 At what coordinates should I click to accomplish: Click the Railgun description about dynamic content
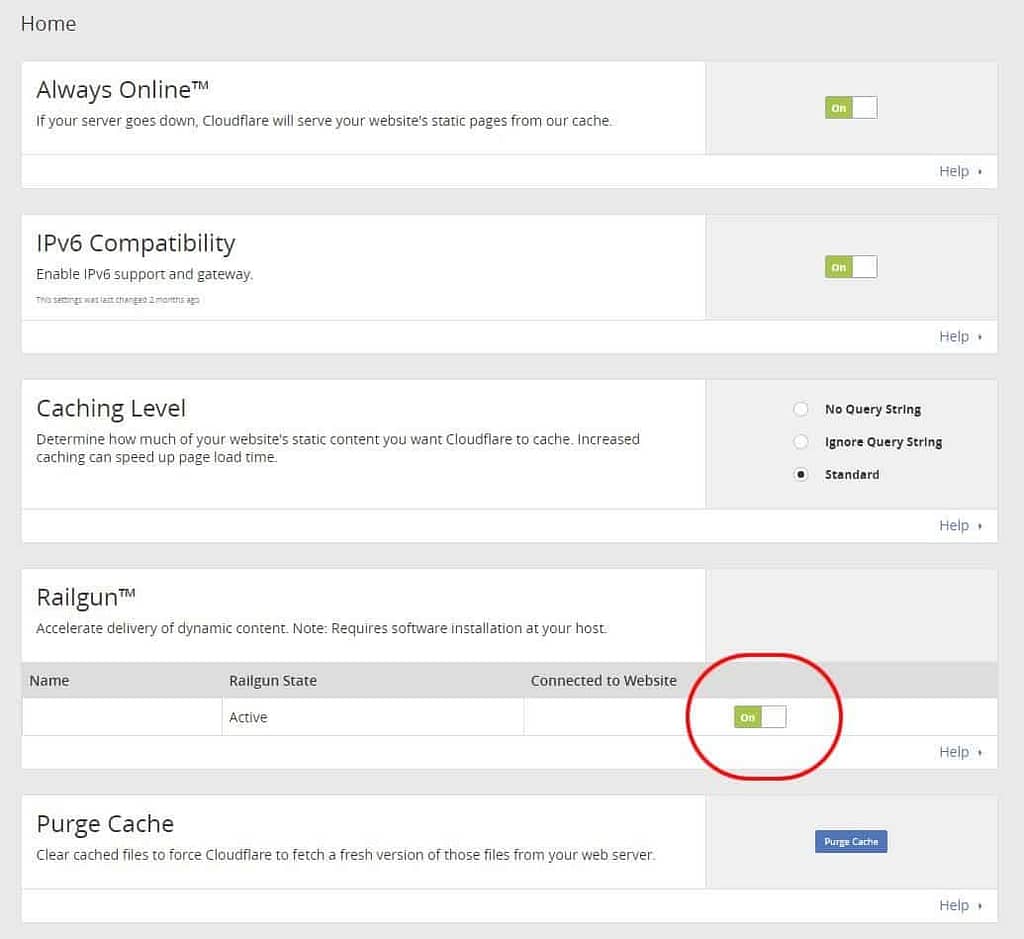point(321,628)
